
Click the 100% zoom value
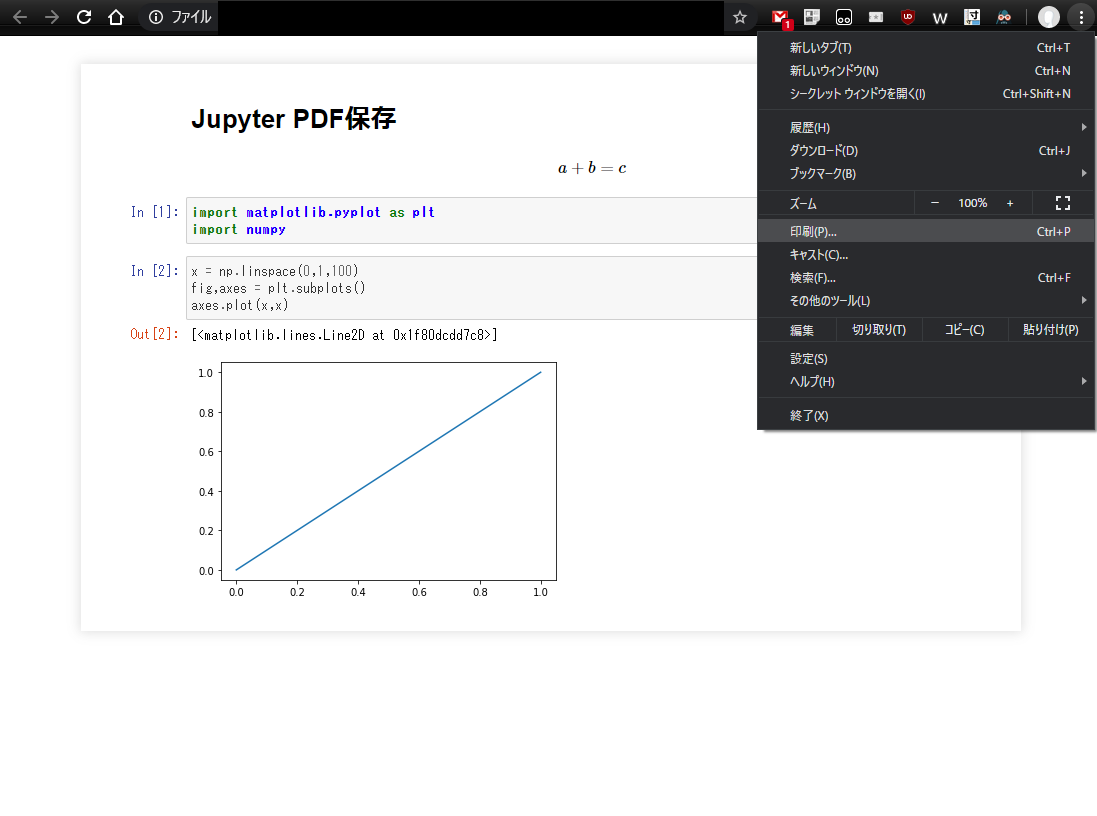click(x=972, y=203)
